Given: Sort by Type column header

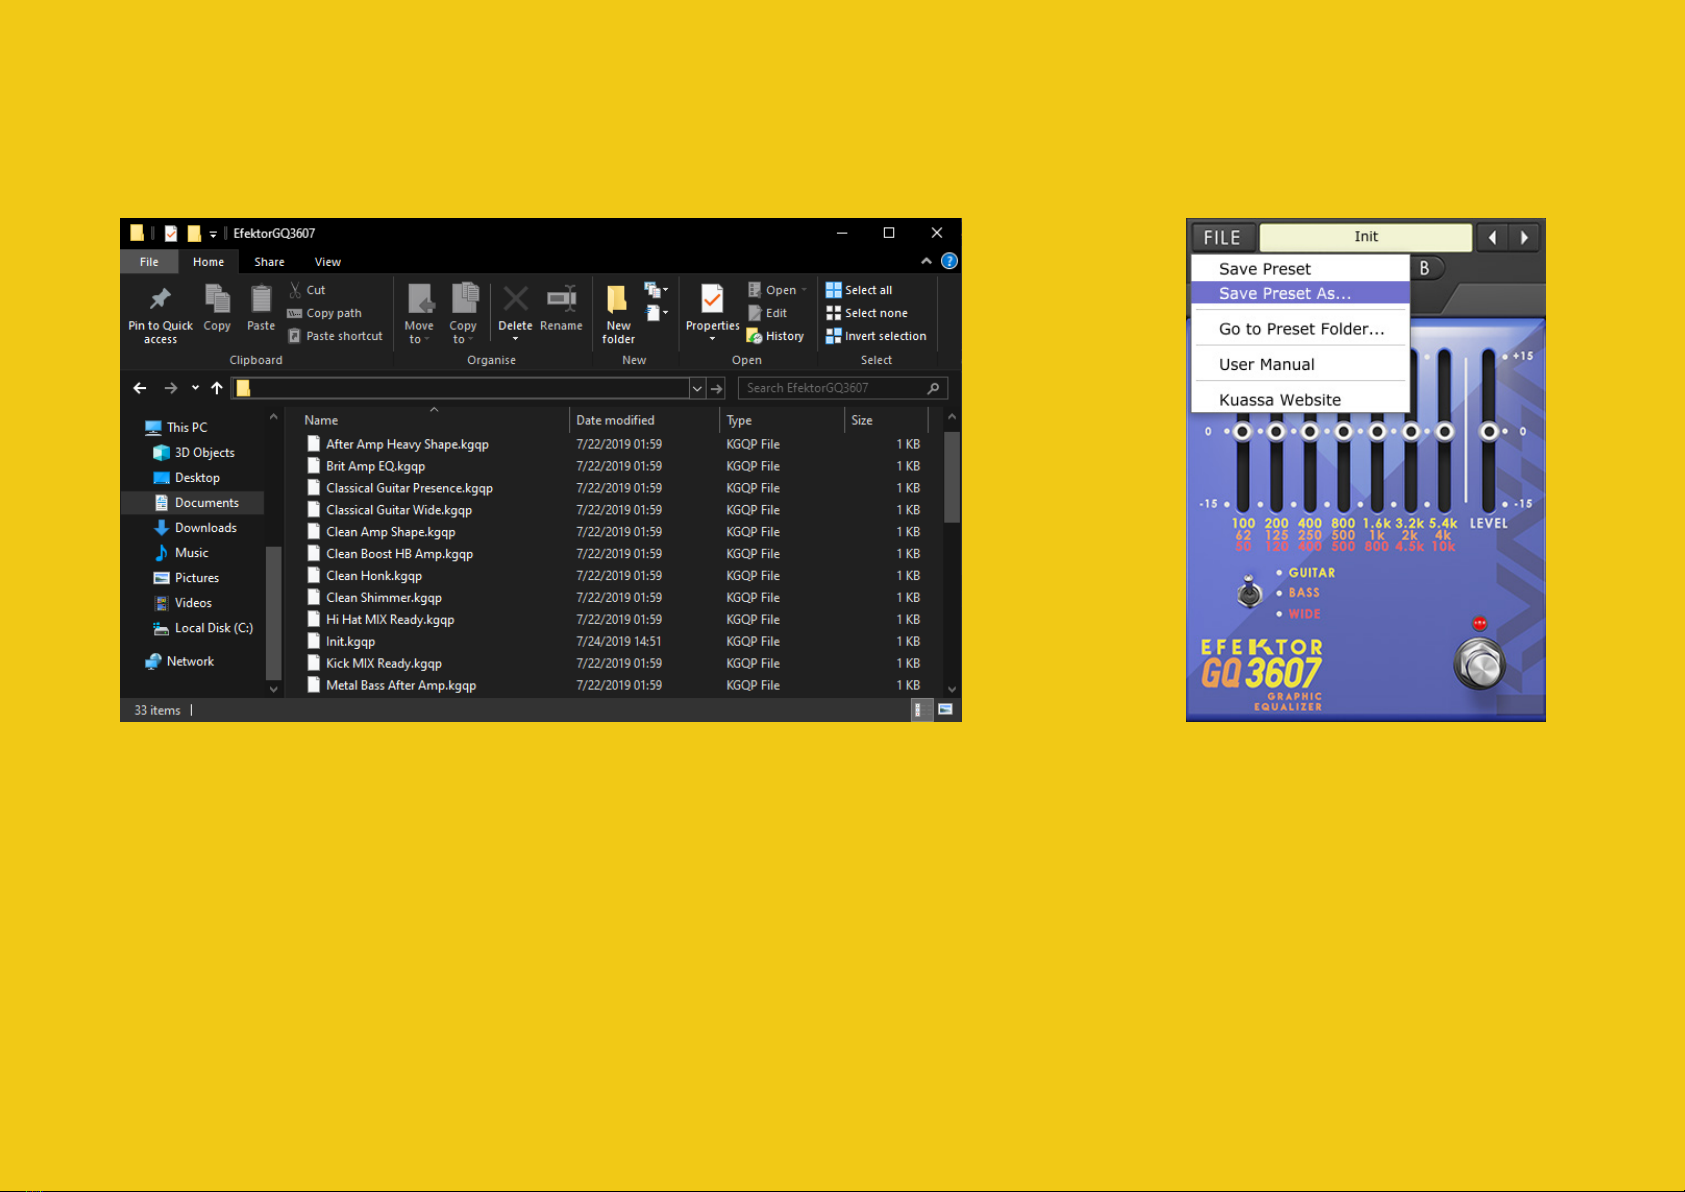Looking at the screenshot, I should coord(782,420).
